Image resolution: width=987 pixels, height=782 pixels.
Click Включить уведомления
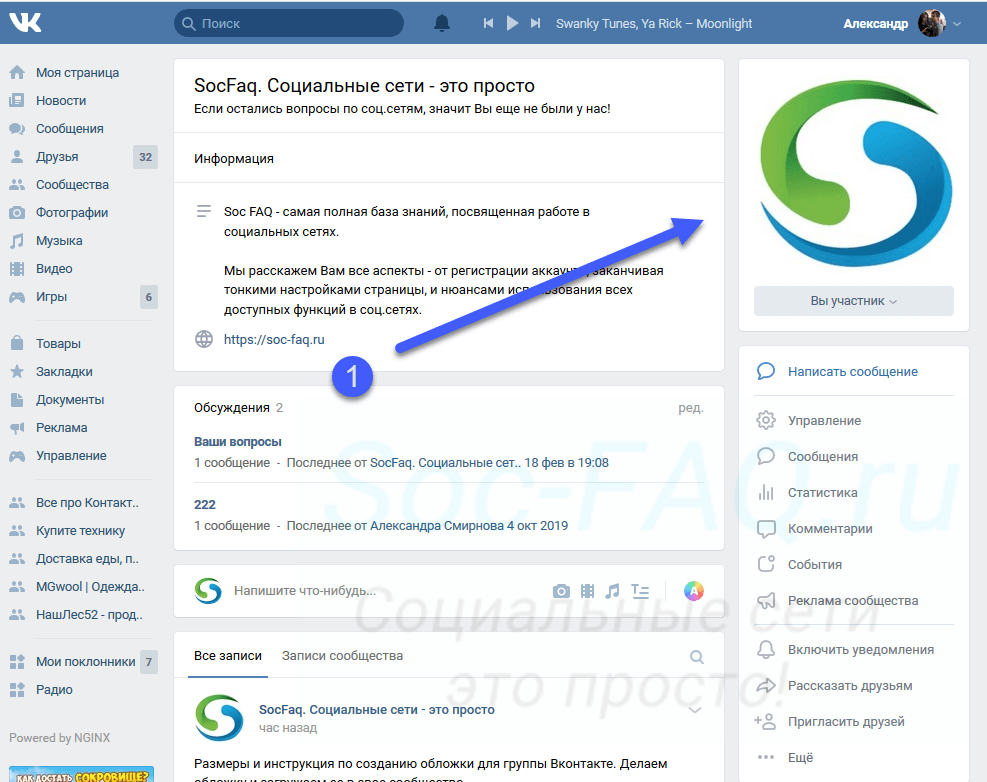[860, 650]
